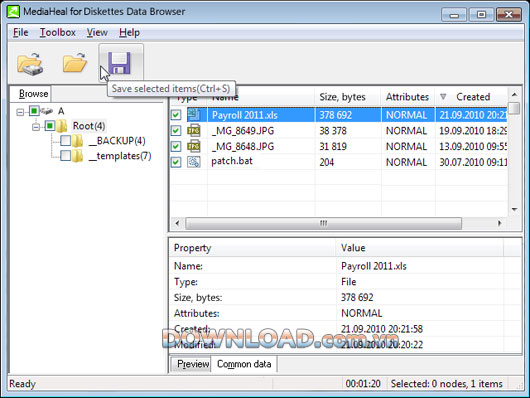Sort by the Size, bytes column header
Viewport: 530px width, 398px height.
[x=348, y=97]
